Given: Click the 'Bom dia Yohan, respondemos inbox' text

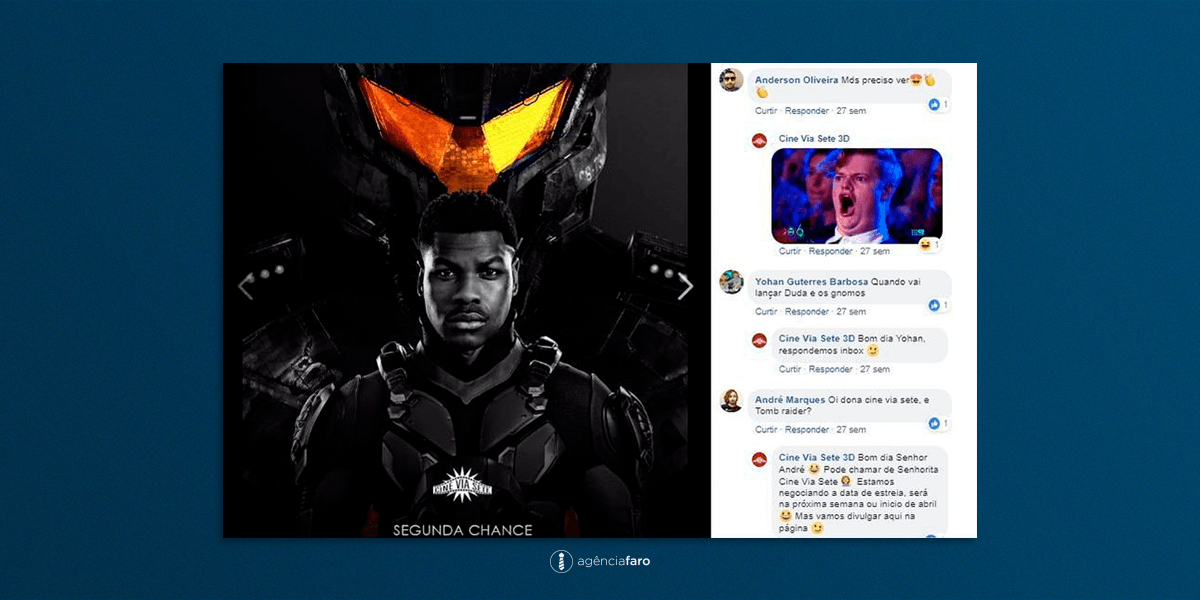Looking at the screenshot, I should pos(852,345).
